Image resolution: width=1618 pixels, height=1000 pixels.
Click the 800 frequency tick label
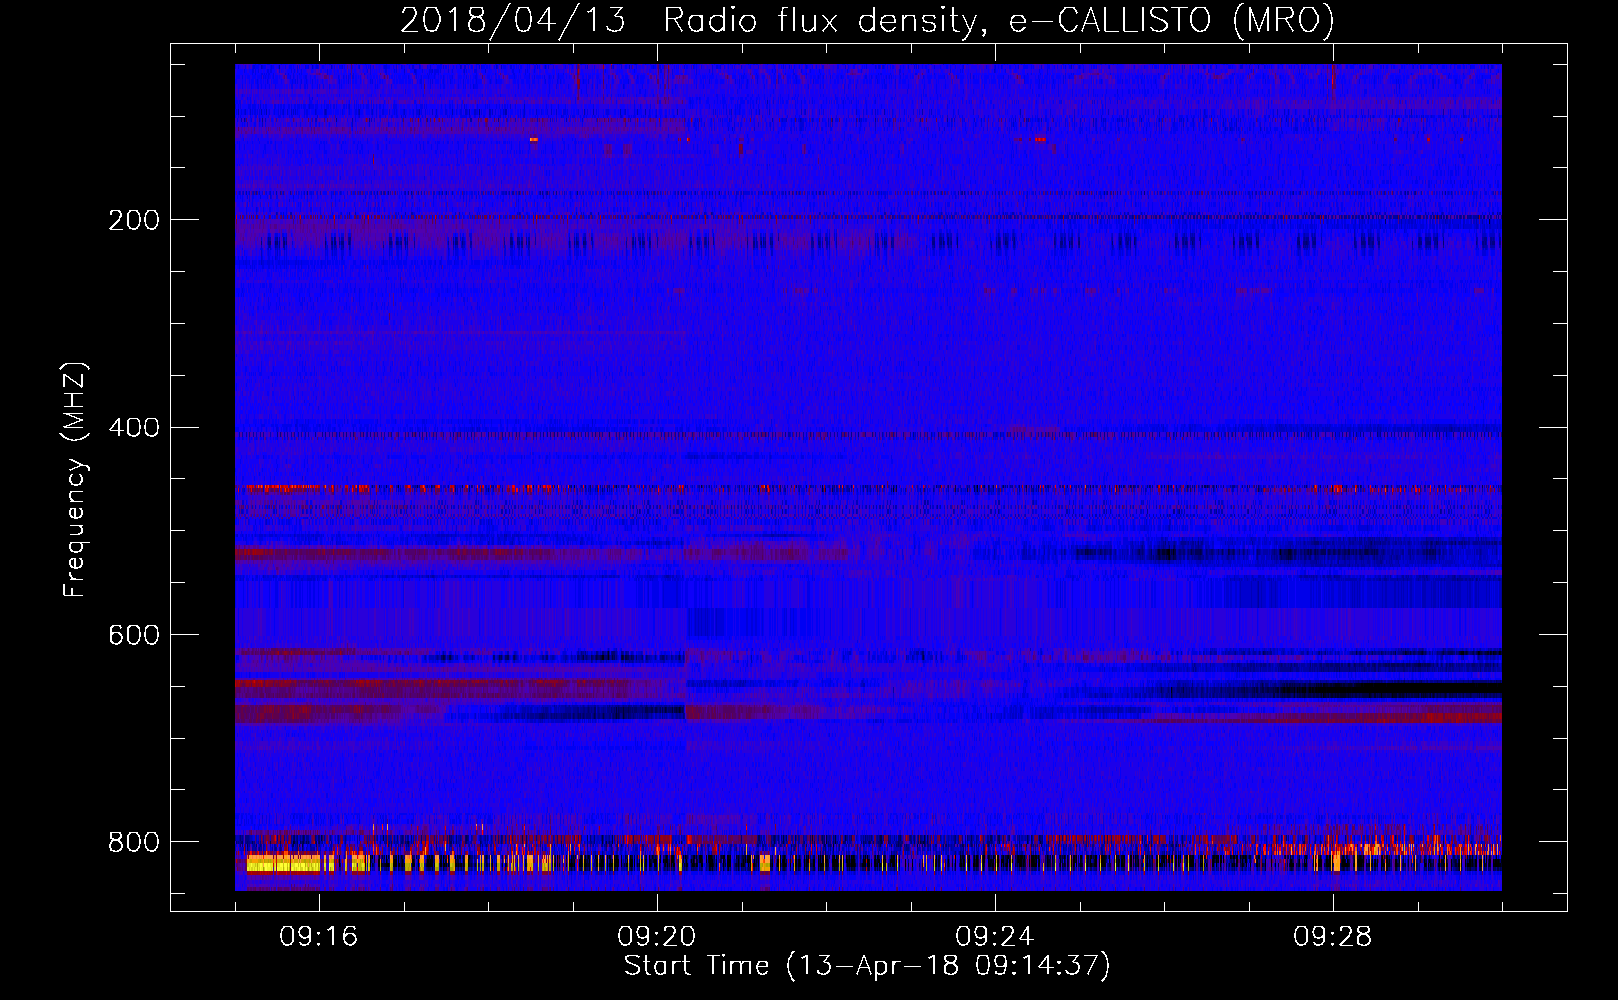point(134,842)
